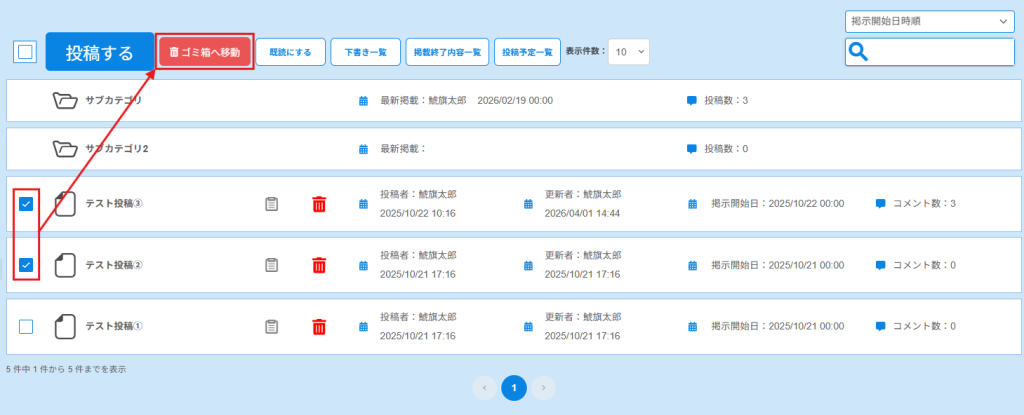
Task: Uncheck the checkbox for テスト投稿③
Action: pos(26,204)
